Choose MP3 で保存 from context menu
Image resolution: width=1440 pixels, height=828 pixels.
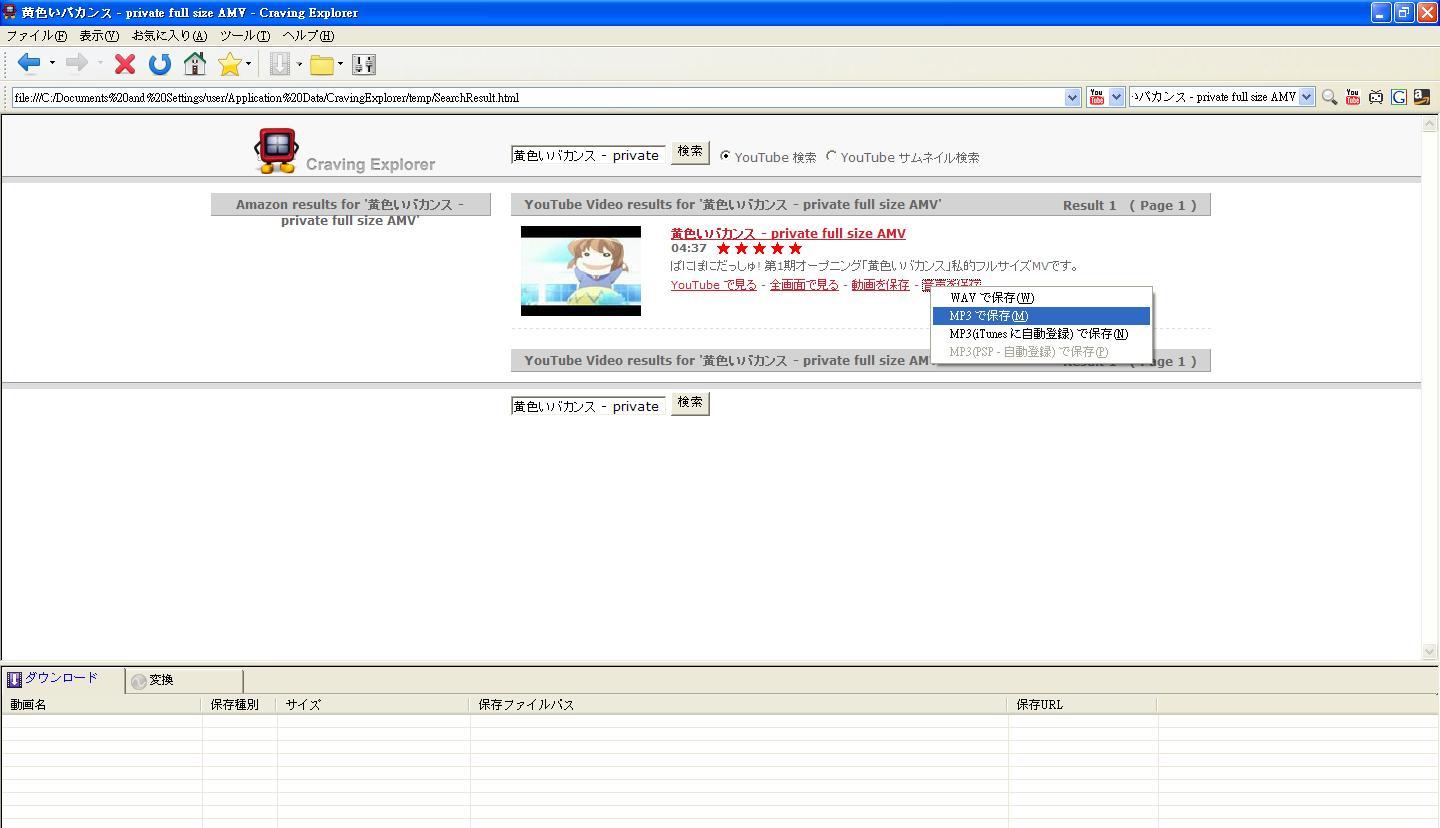(x=1041, y=316)
